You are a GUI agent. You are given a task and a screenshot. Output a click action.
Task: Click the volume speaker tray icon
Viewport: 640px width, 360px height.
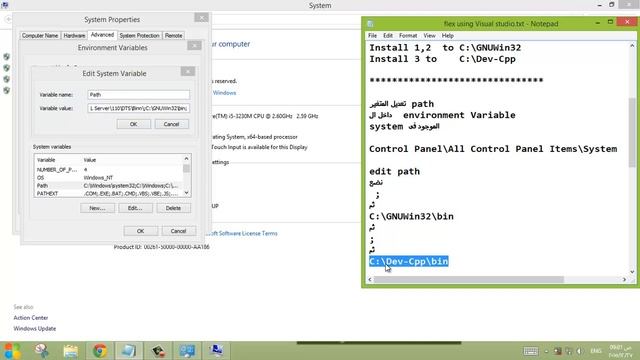click(579, 351)
